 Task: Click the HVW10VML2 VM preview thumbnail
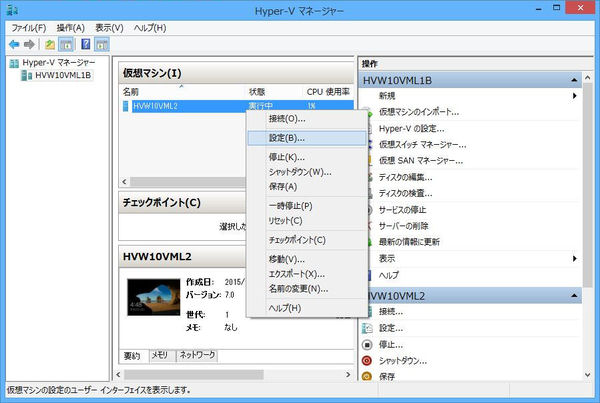153,297
